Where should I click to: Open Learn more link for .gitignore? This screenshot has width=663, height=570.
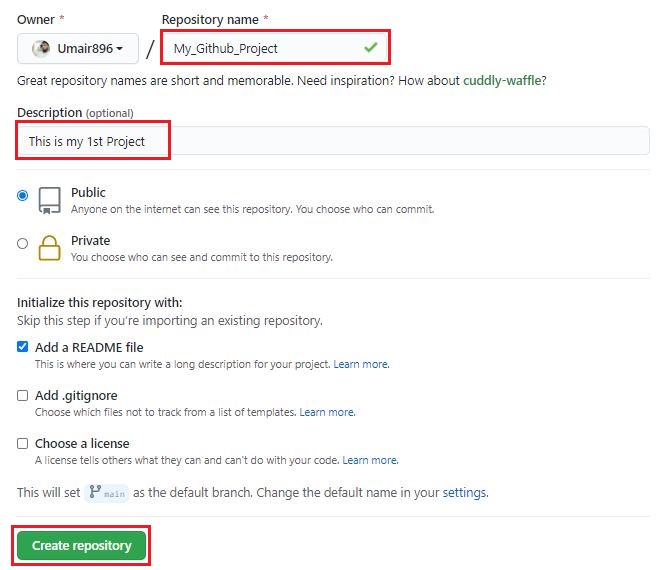point(326,412)
